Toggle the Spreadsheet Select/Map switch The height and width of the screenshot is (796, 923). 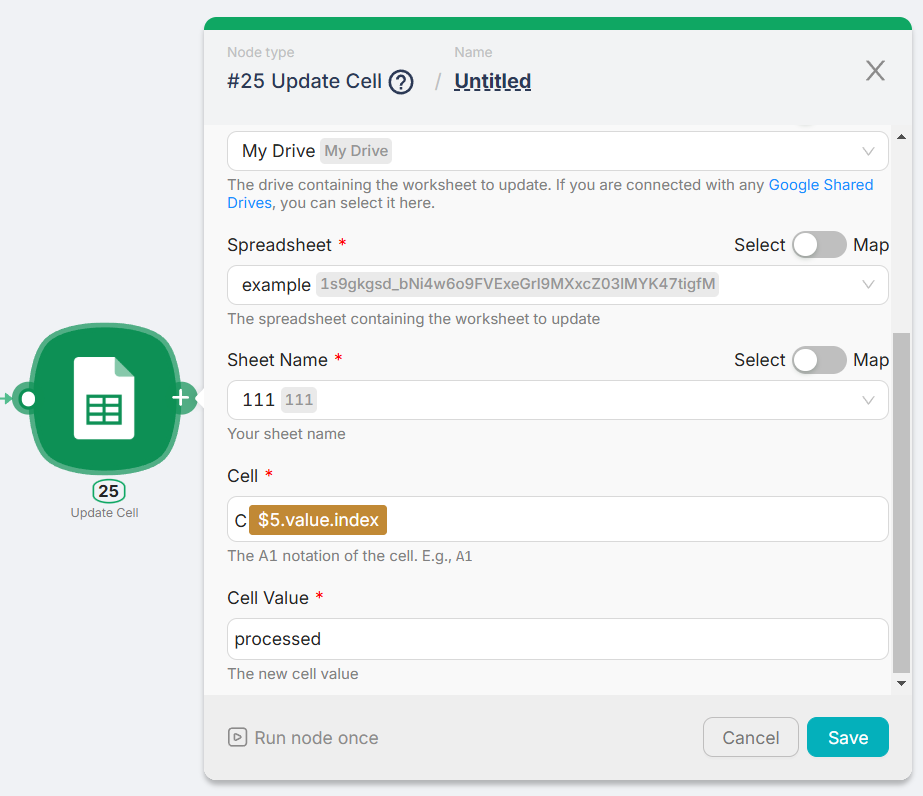click(x=819, y=245)
